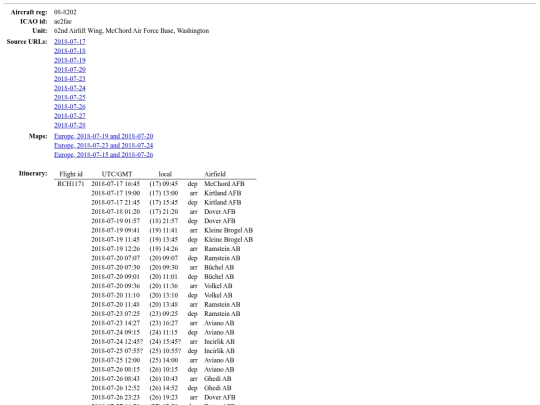Open Europe map for 2018-07-19 and 2018-07-20

[x=104, y=136]
